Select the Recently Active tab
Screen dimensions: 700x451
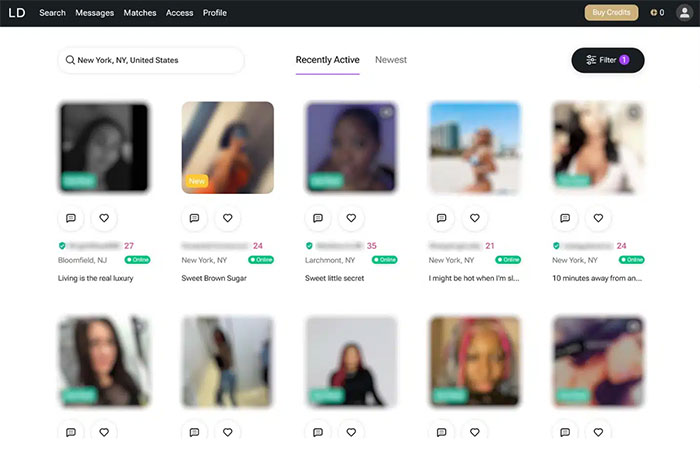click(327, 60)
